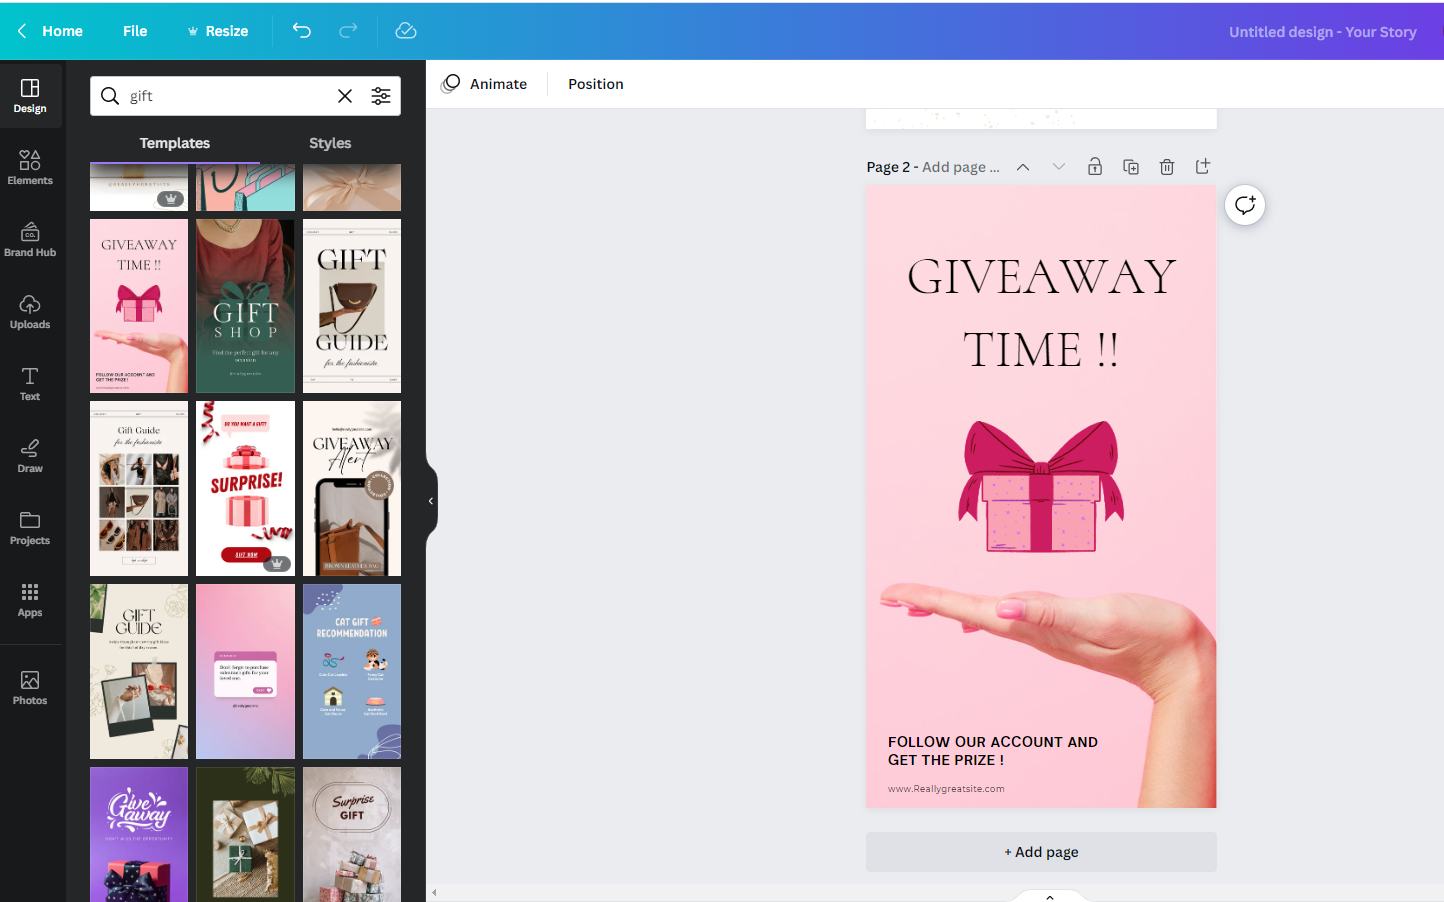Click the Redo arrow icon
Image resolution: width=1444 pixels, height=902 pixels.
[348, 31]
